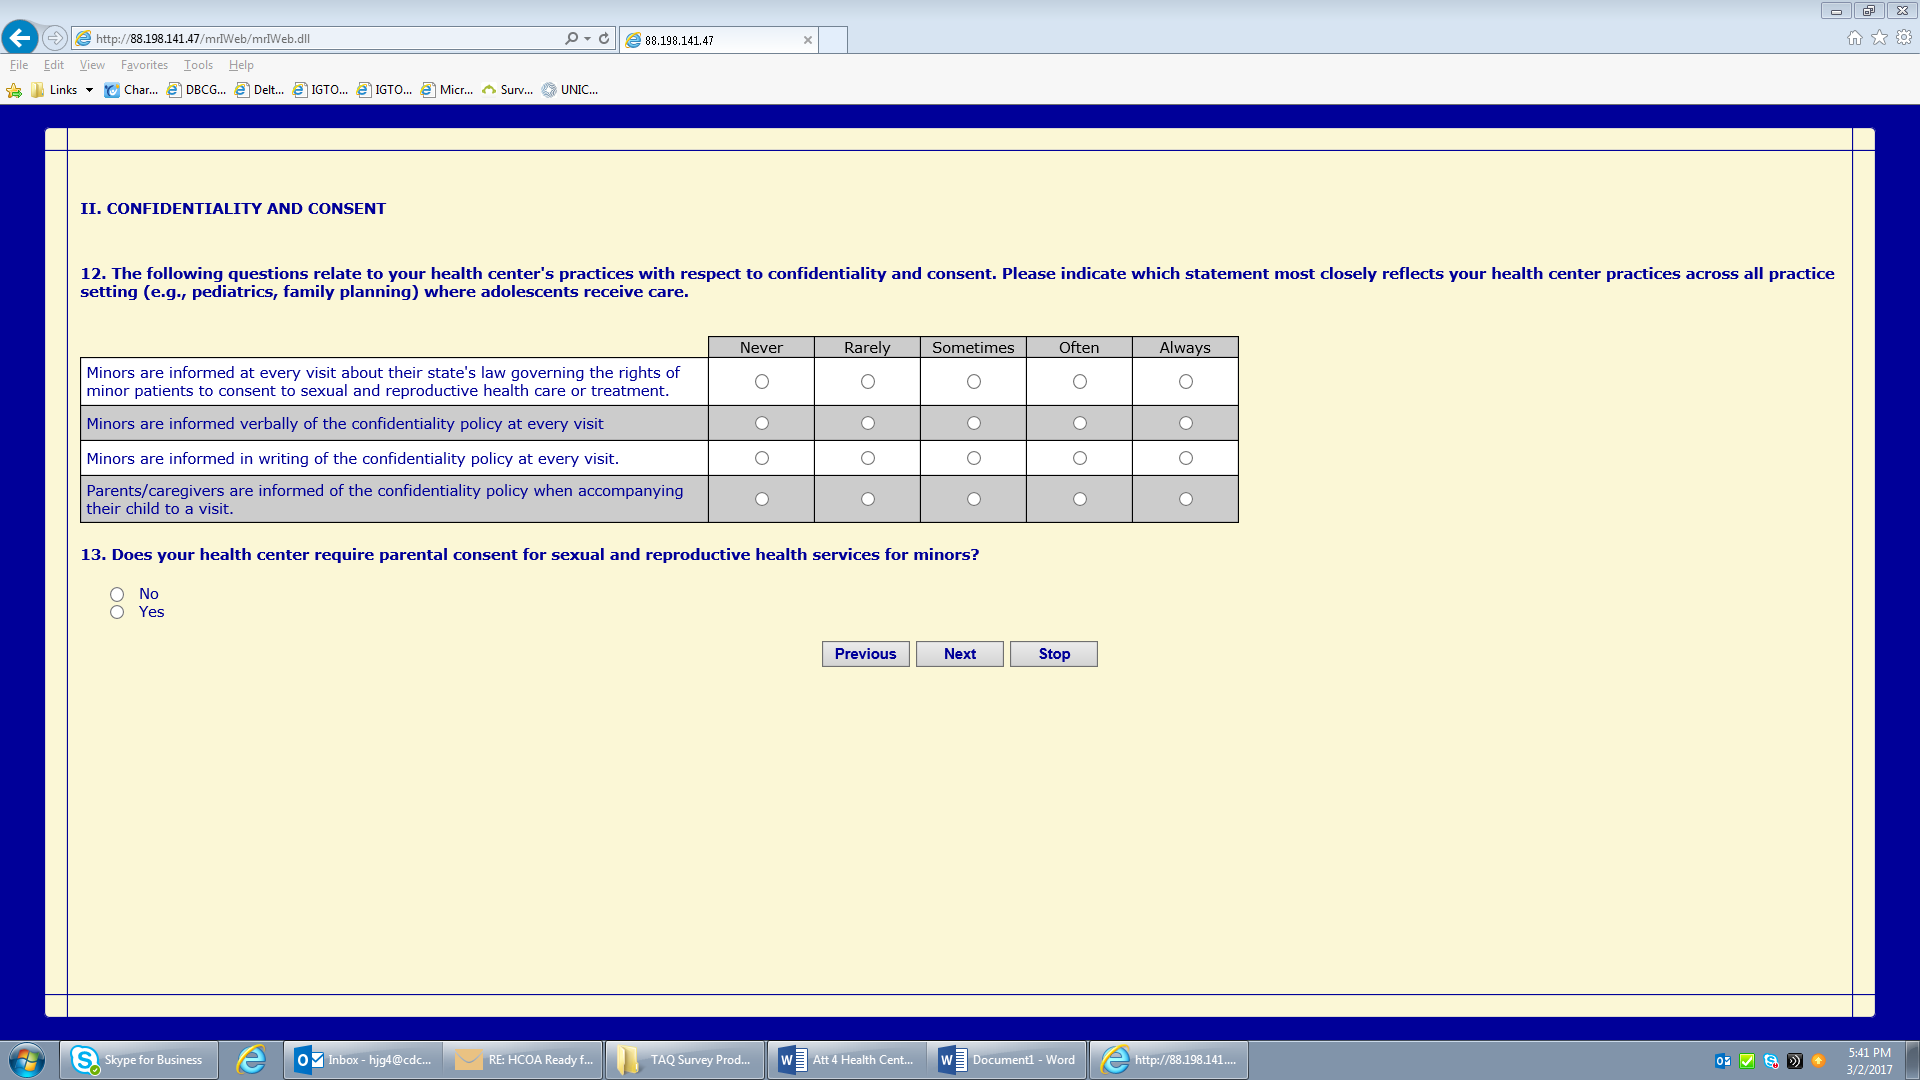Expand the Links folder dropdown arrow

89,90
